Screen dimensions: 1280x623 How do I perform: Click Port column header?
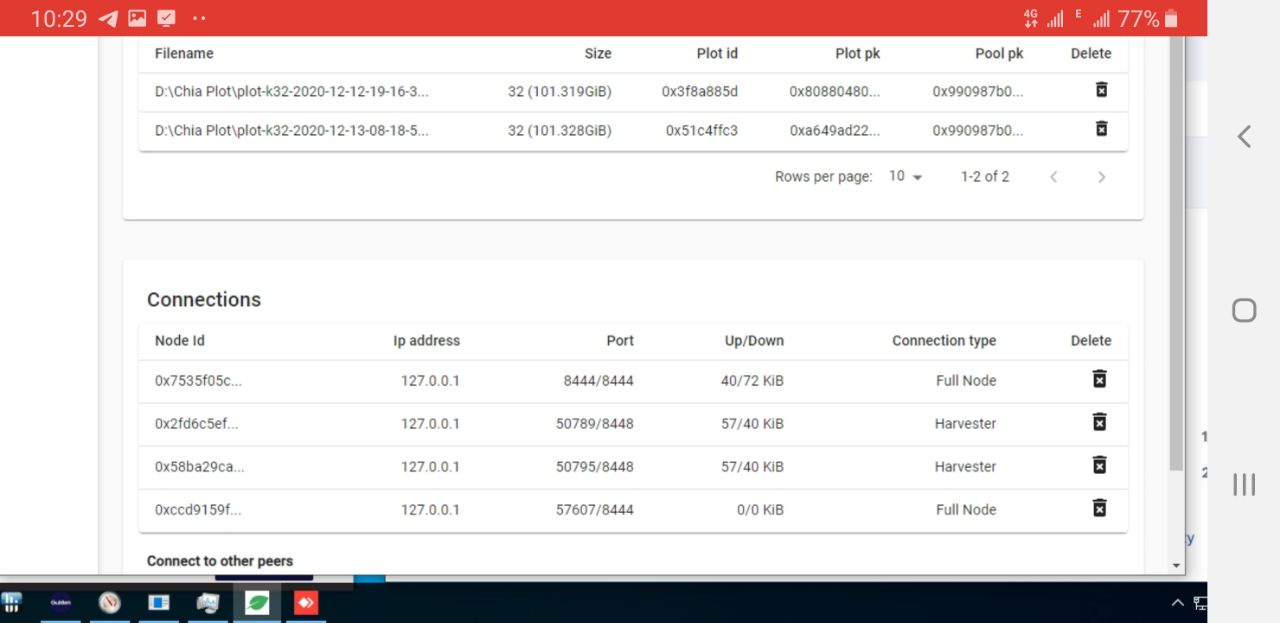[620, 340]
